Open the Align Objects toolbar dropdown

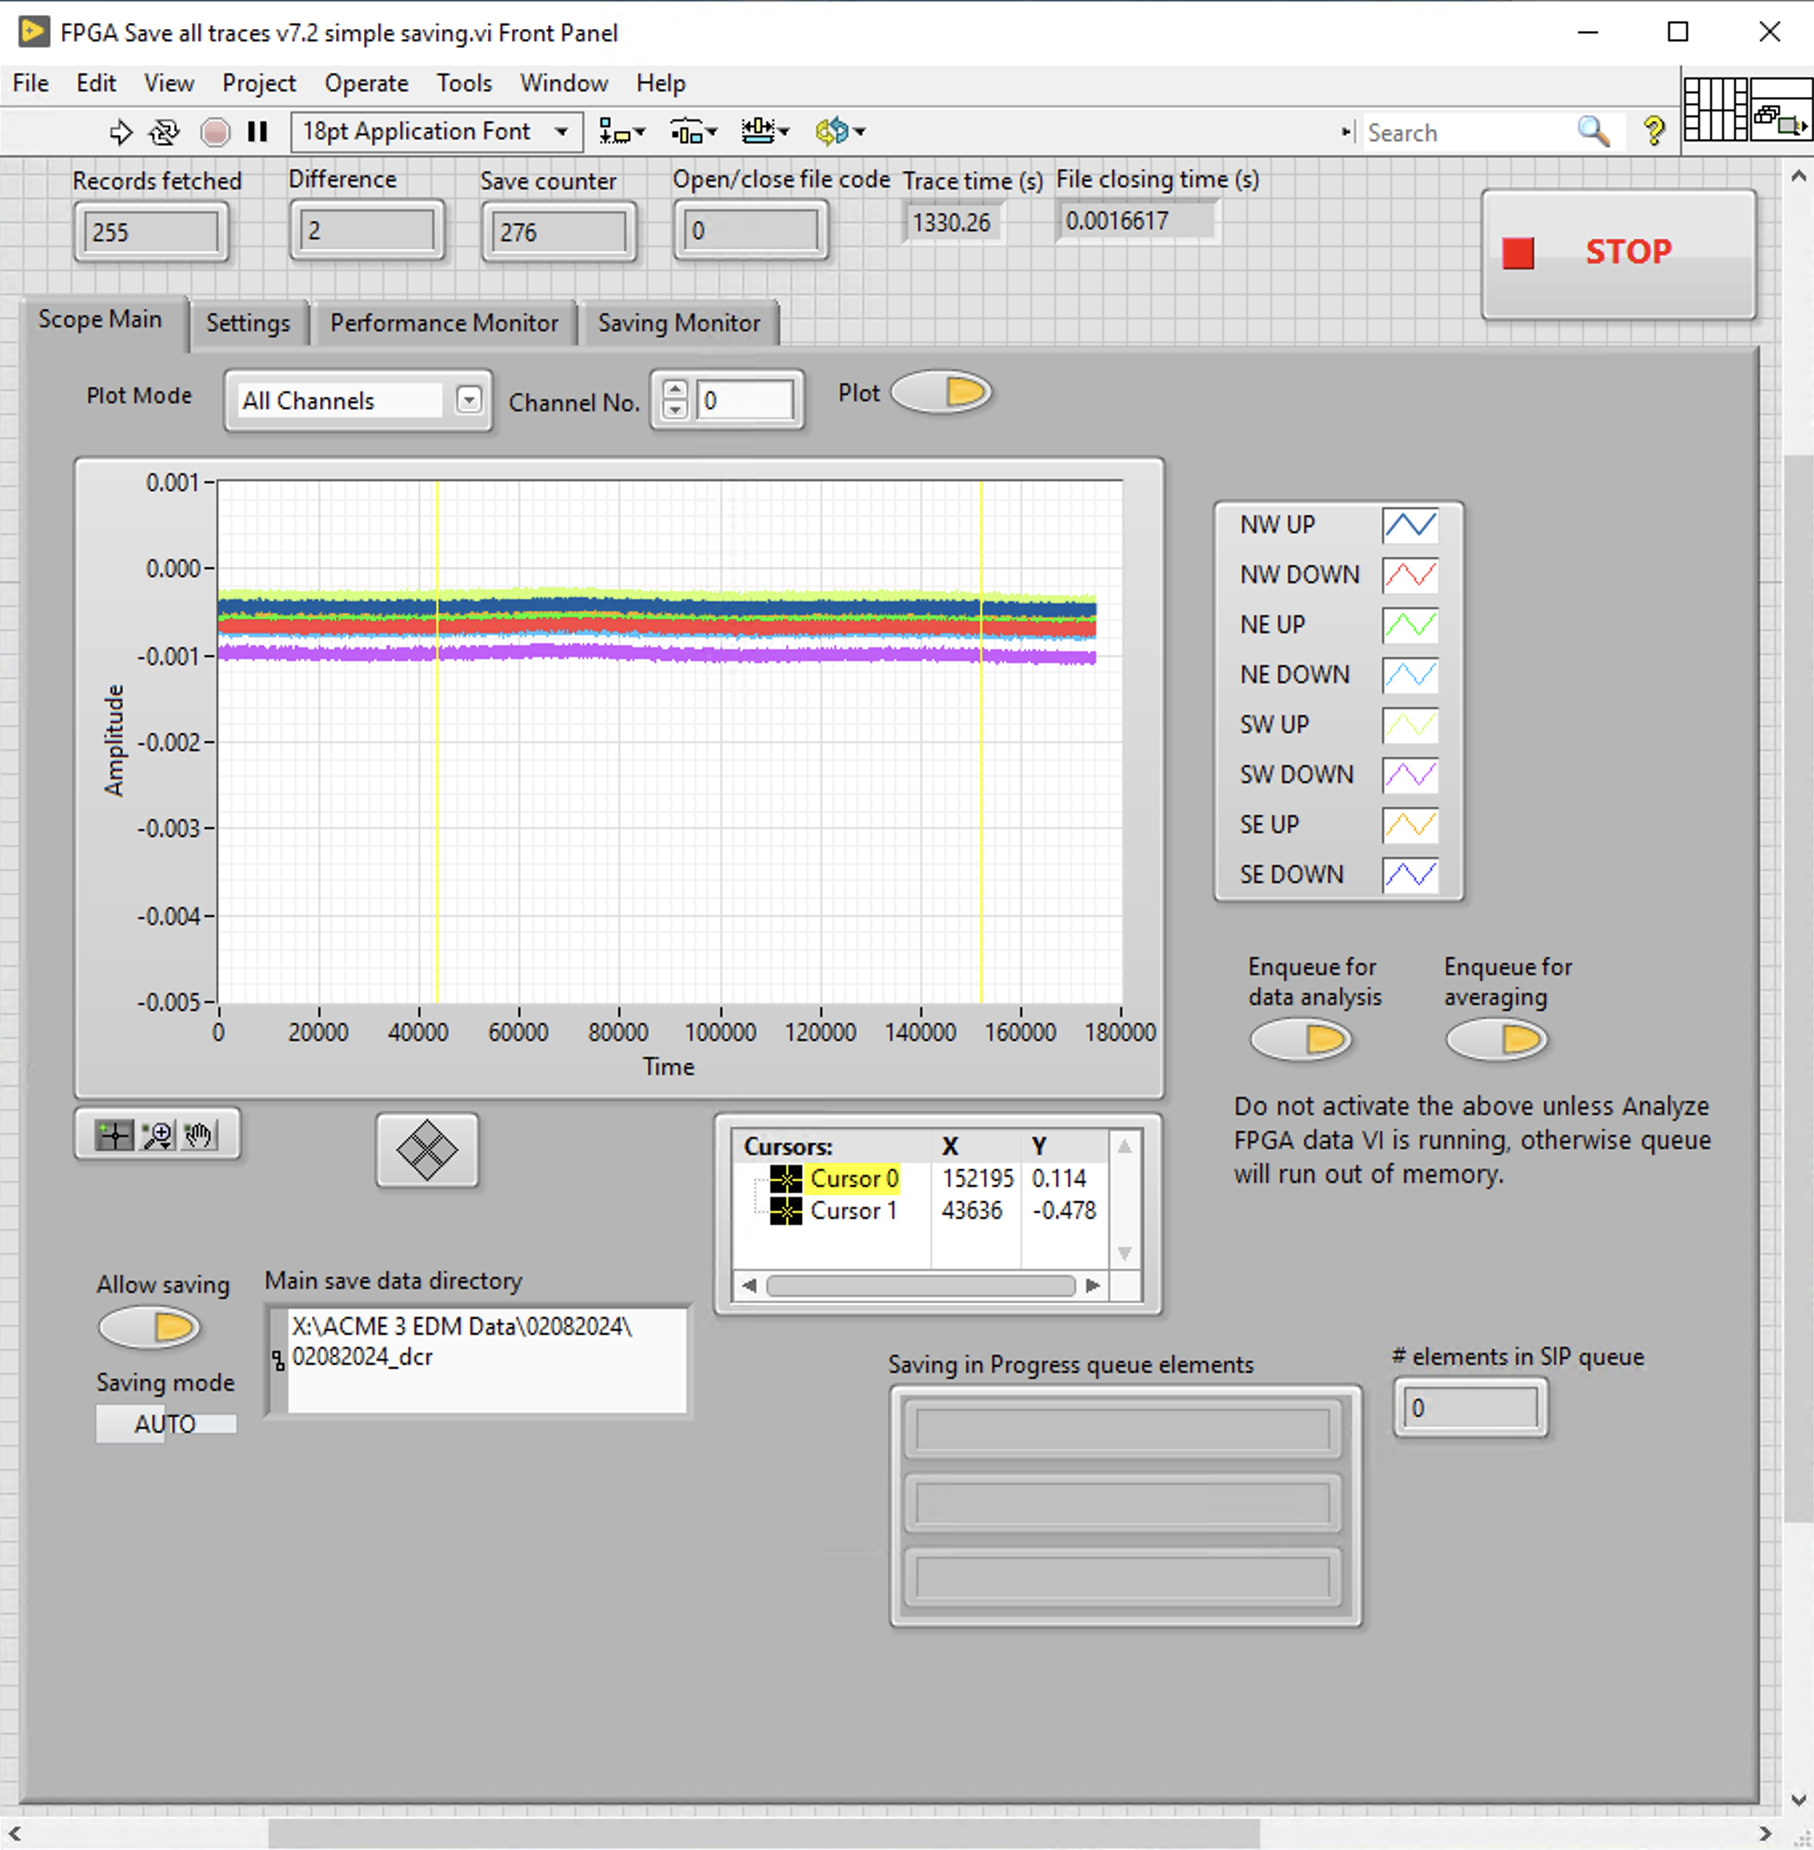[x=621, y=132]
